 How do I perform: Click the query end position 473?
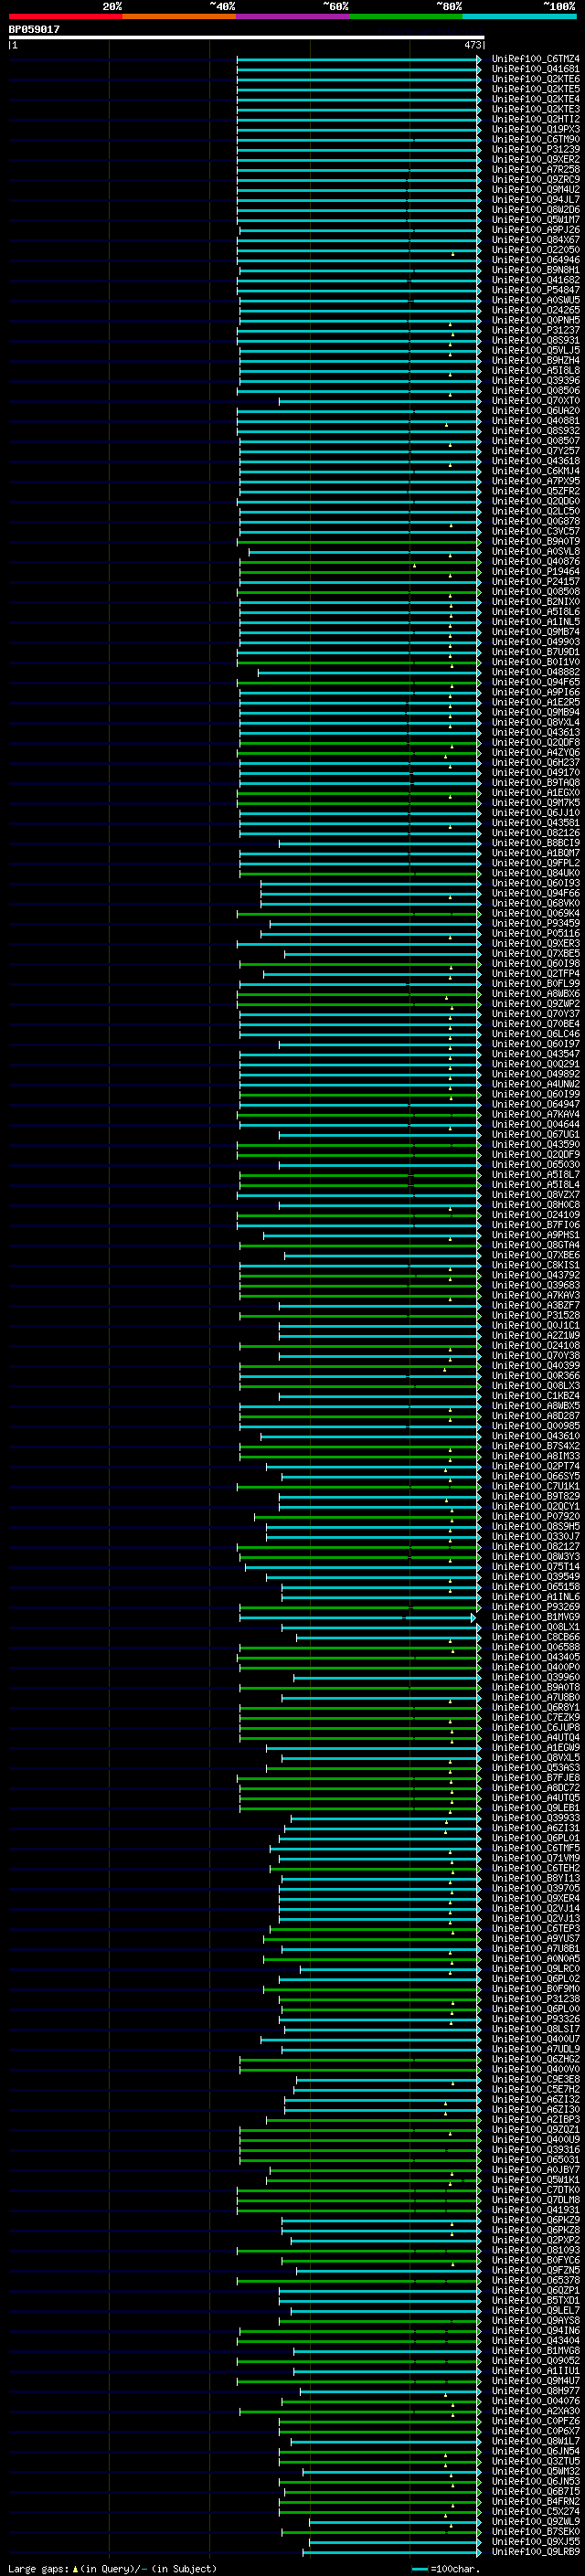pyautogui.click(x=472, y=45)
